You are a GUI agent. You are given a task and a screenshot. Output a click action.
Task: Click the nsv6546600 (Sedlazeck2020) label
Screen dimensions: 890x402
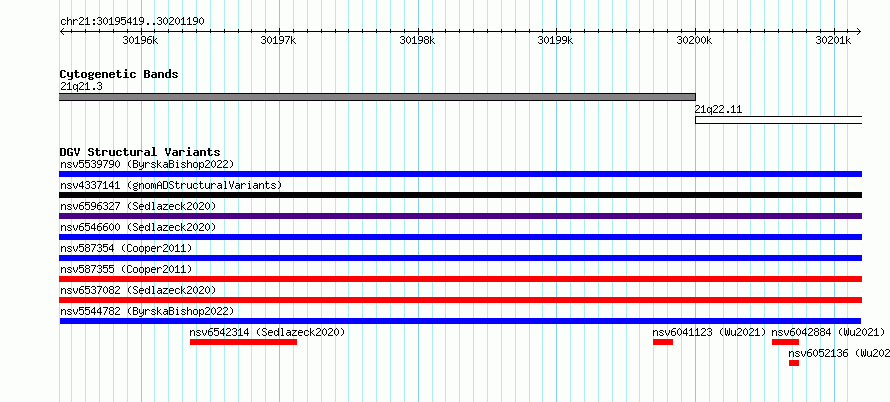click(138, 227)
